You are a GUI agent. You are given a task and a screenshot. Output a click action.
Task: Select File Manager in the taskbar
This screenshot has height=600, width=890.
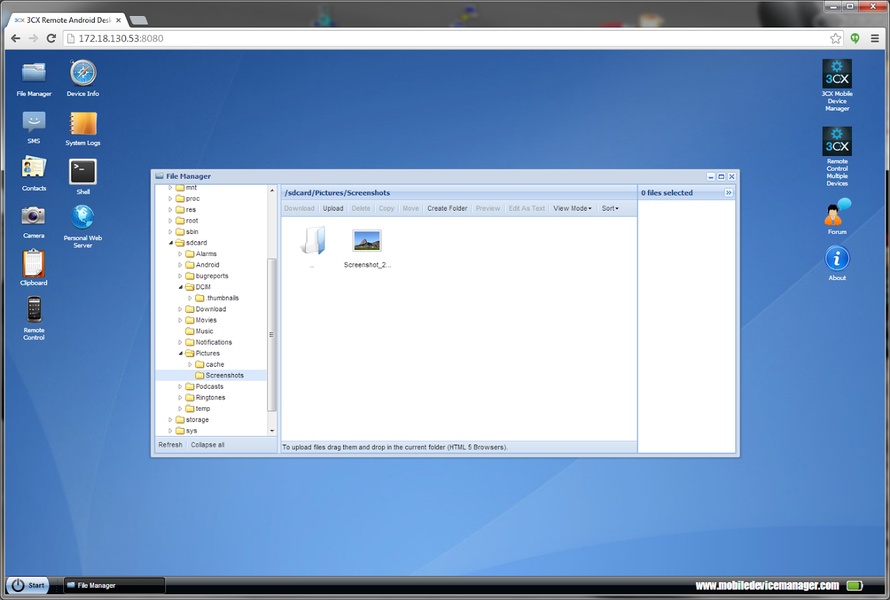pyautogui.click(x=114, y=585)
